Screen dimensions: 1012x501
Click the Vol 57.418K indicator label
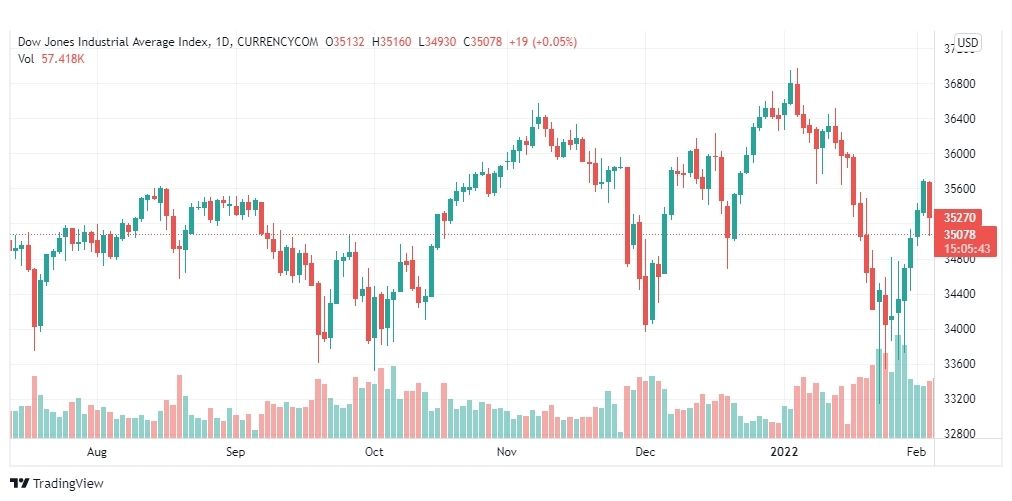pos(52,58)
